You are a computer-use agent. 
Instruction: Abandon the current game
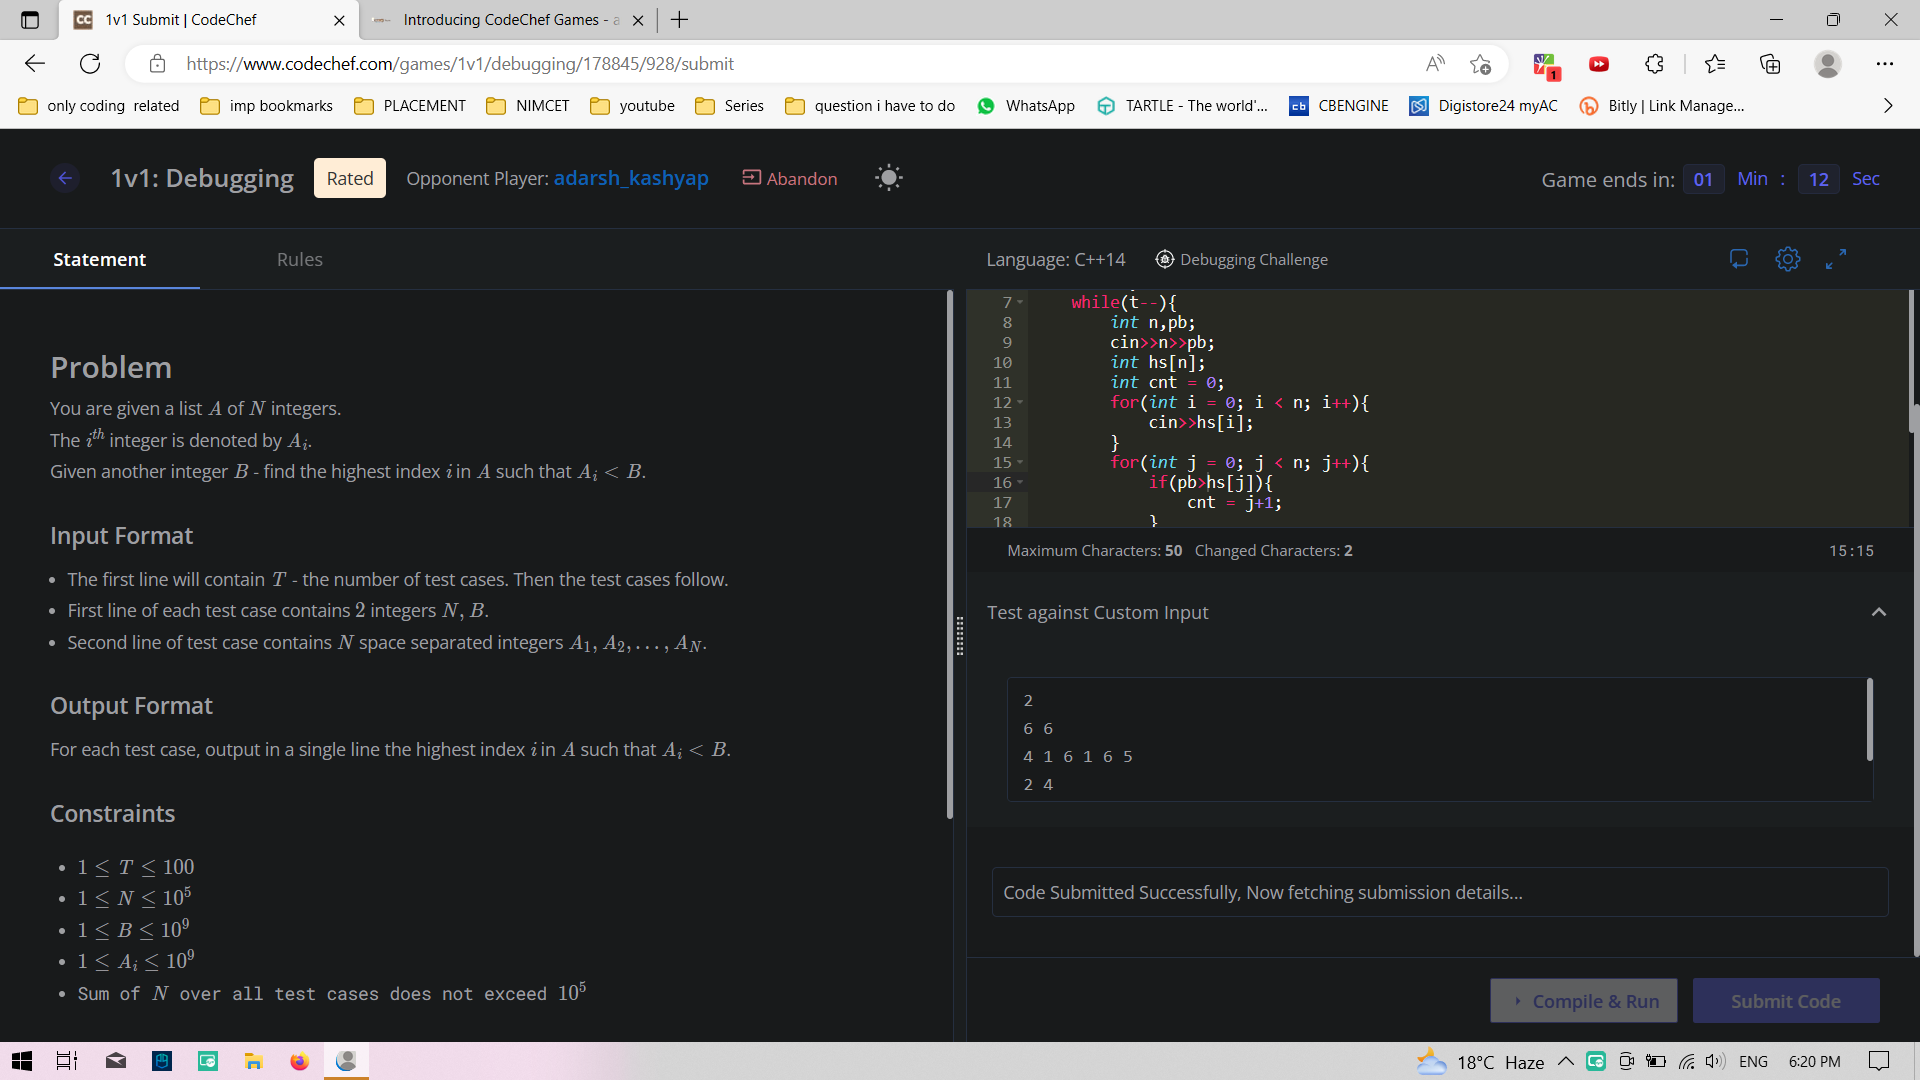pyautogui.click(x=790, y=178)
